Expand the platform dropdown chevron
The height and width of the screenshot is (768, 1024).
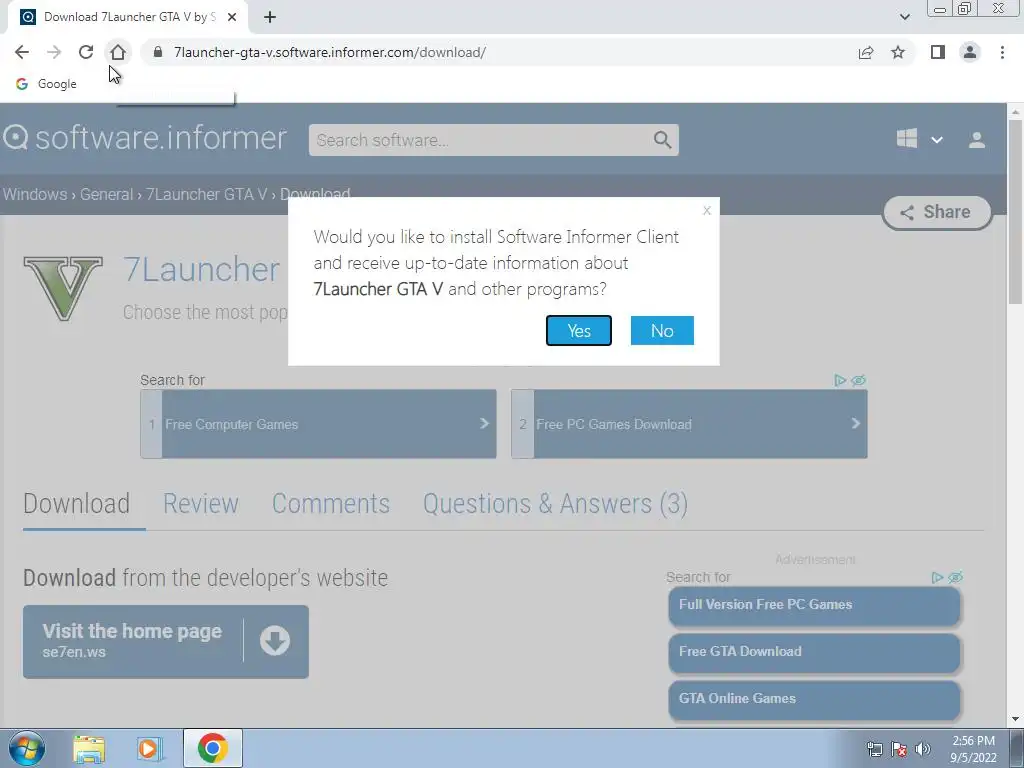936,140
